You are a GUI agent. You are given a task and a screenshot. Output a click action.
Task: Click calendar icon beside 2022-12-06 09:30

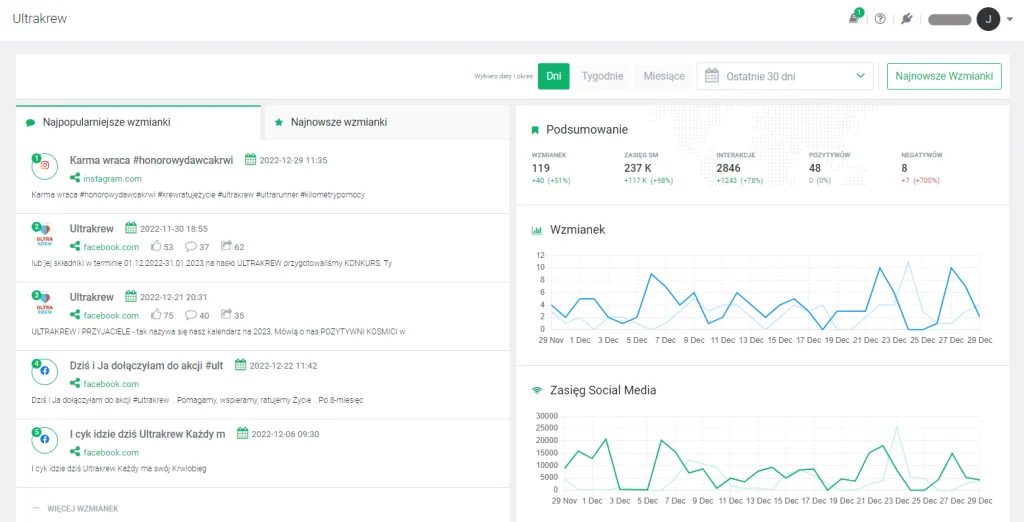coord(242,434)
